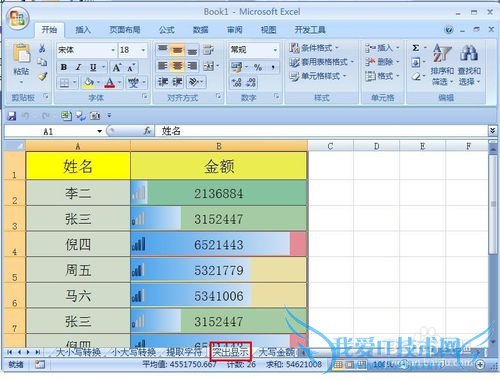Apply Comma style format
The image size is (500, 380).
click(273, 68)
